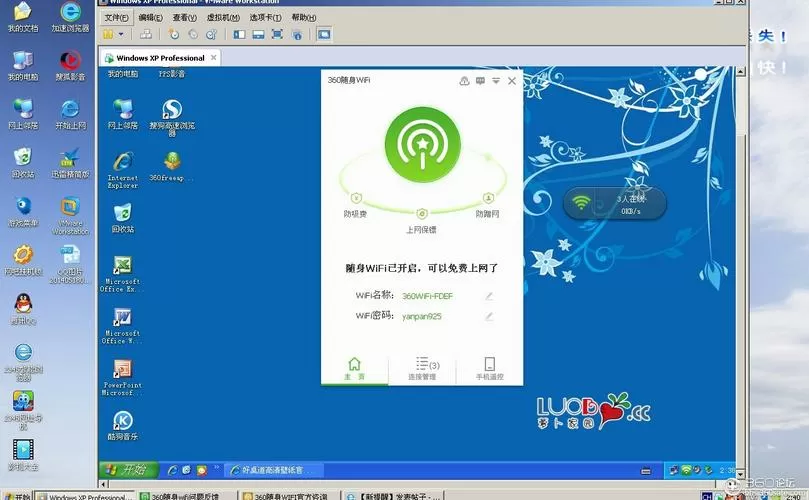Click the 上网保镖 icon
Image resolution: width=809 pixels, height=500 pixels.
pos(422,214)
